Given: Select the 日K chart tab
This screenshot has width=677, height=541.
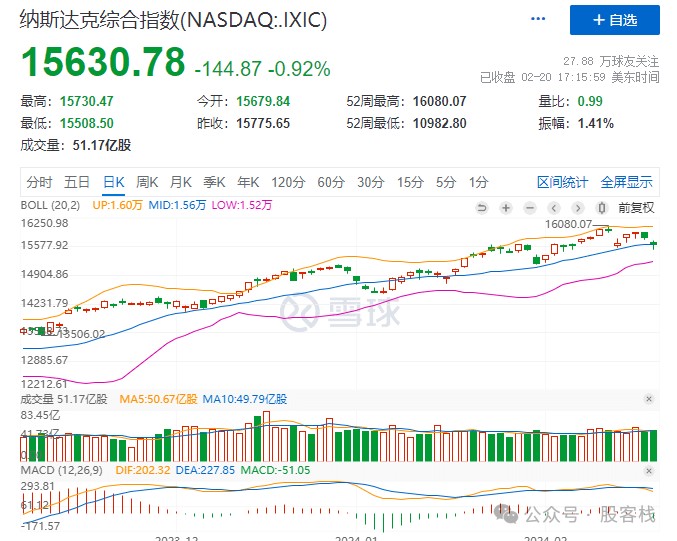Looking at the screenshot, I should pos(114,182).
